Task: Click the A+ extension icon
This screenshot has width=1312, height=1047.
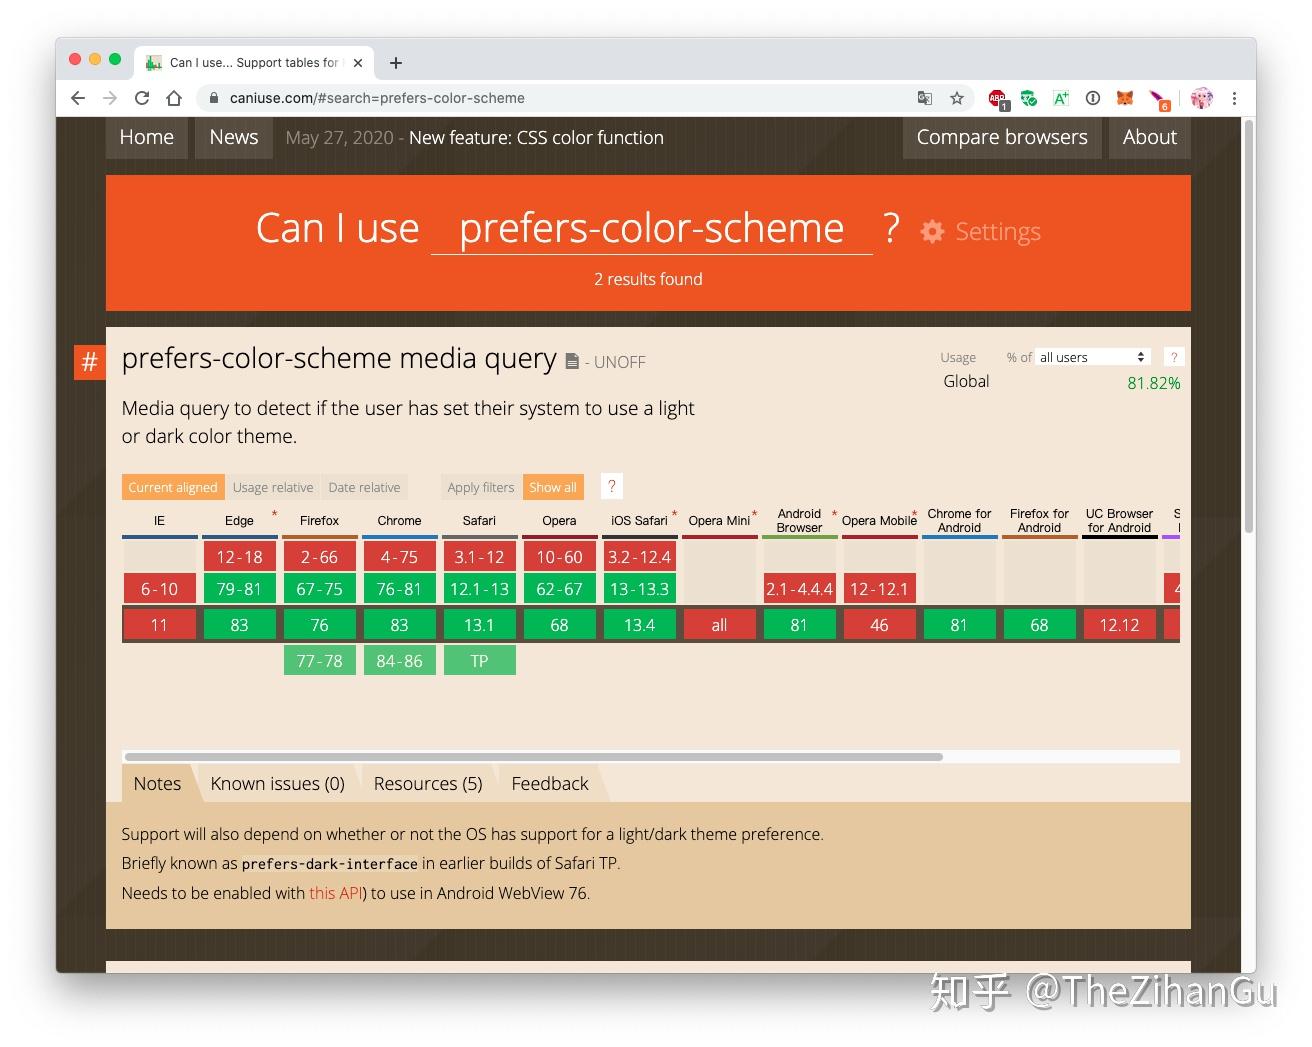Action: click(x=1061, y=97)
